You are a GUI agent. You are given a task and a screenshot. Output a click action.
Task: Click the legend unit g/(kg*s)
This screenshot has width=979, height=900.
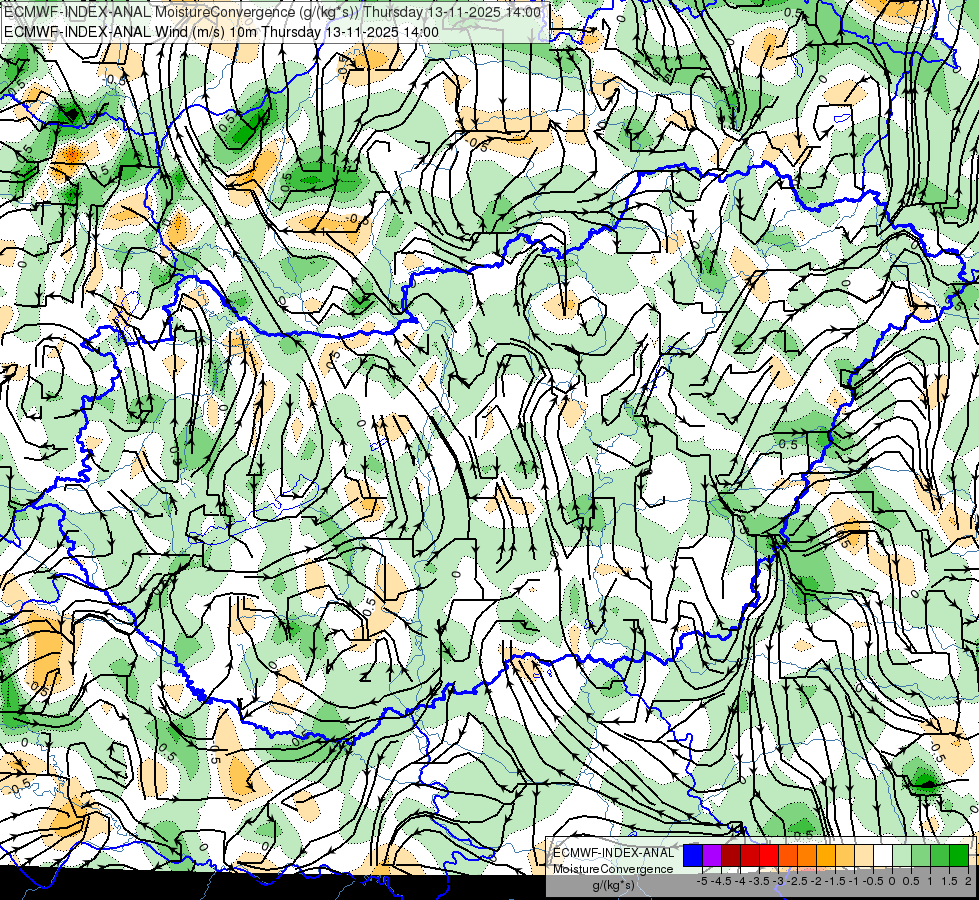tap(613, 885)
